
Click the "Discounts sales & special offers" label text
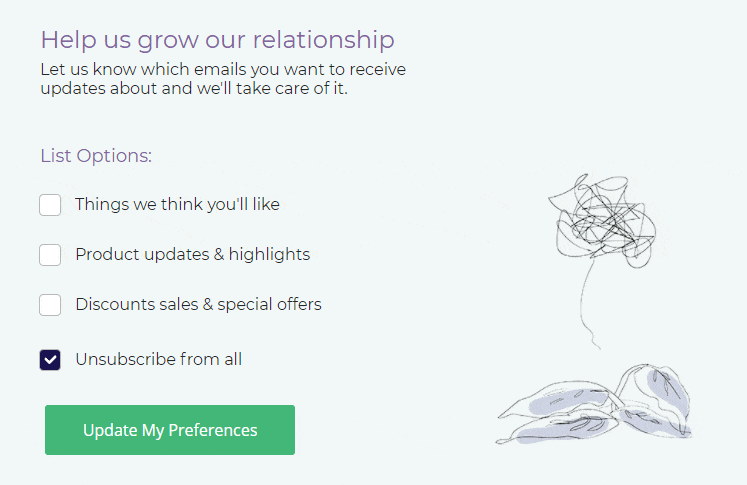coord(198,305)
